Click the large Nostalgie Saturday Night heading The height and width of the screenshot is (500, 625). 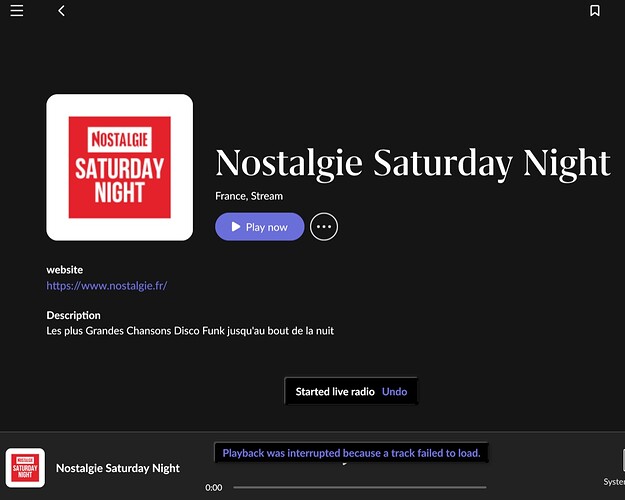pos(413,163)
